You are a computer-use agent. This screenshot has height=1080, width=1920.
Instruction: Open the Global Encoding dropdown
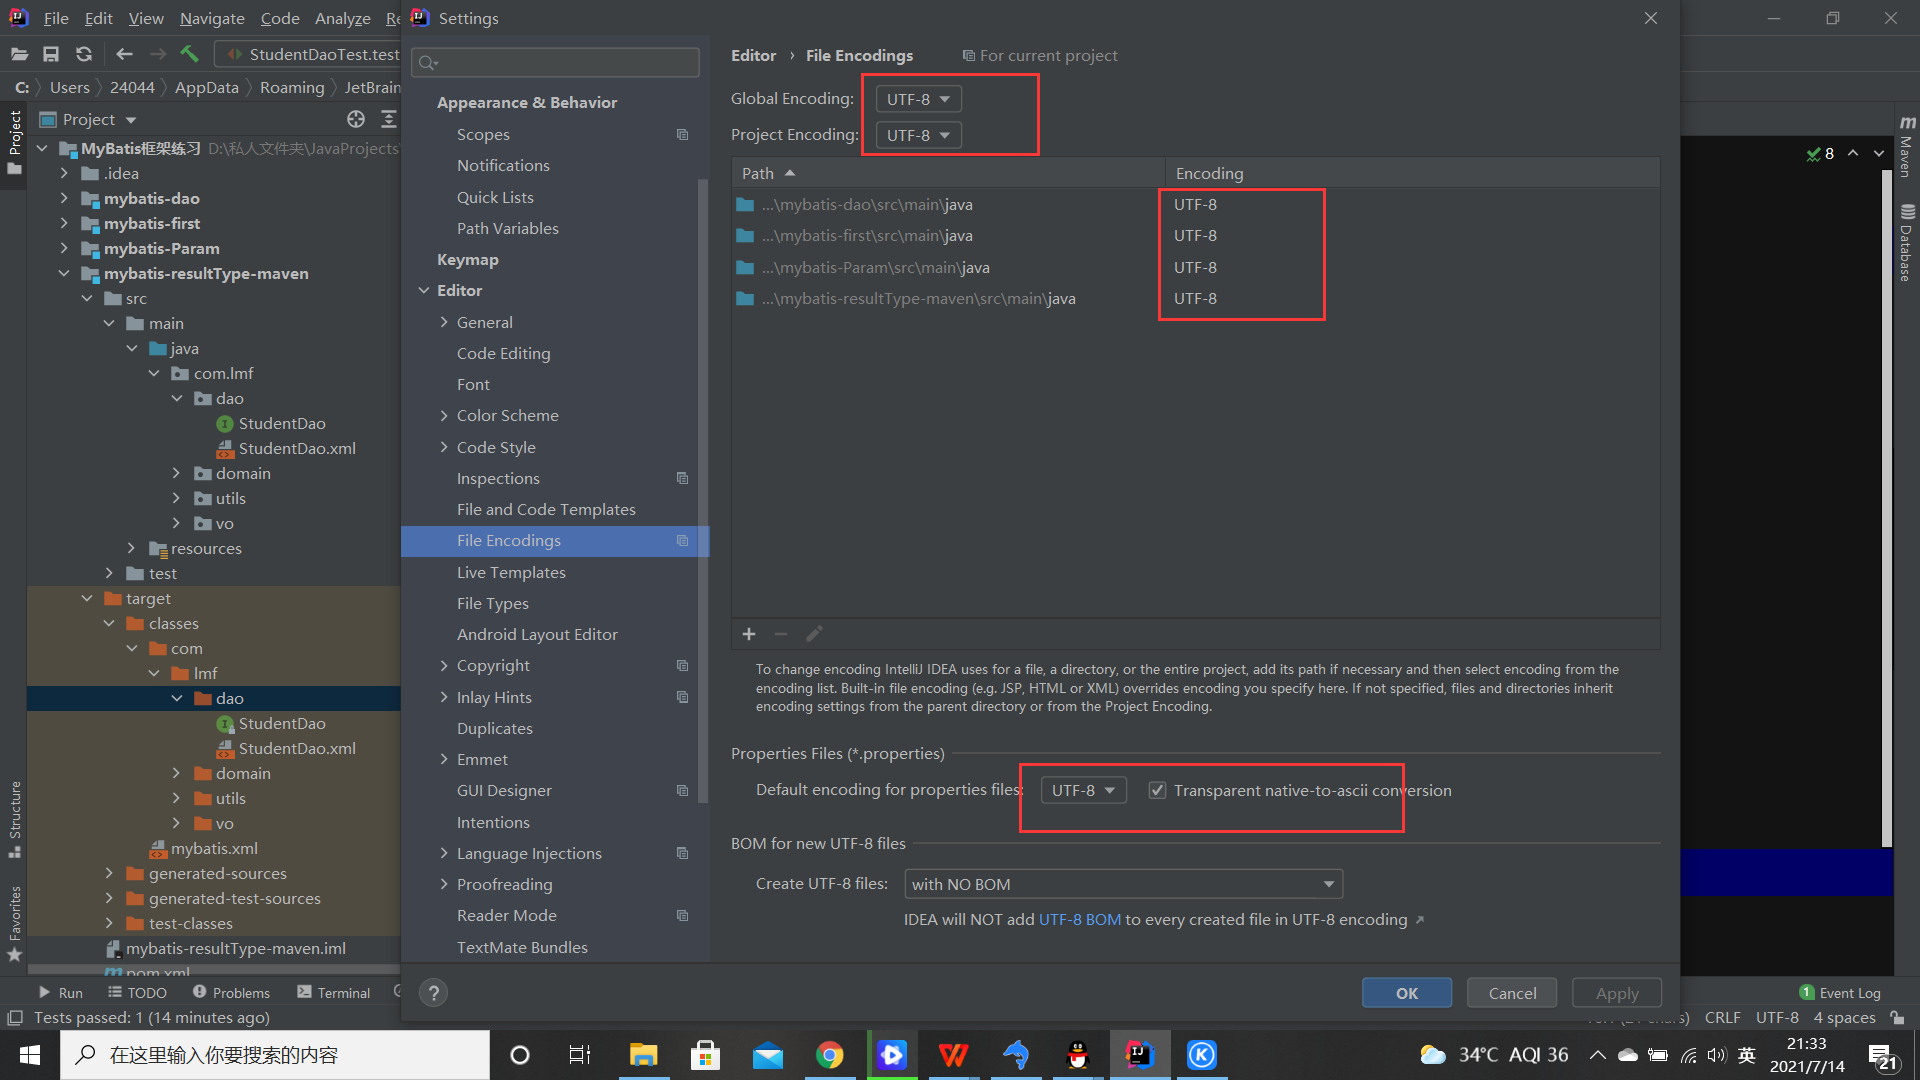(918, 99)
